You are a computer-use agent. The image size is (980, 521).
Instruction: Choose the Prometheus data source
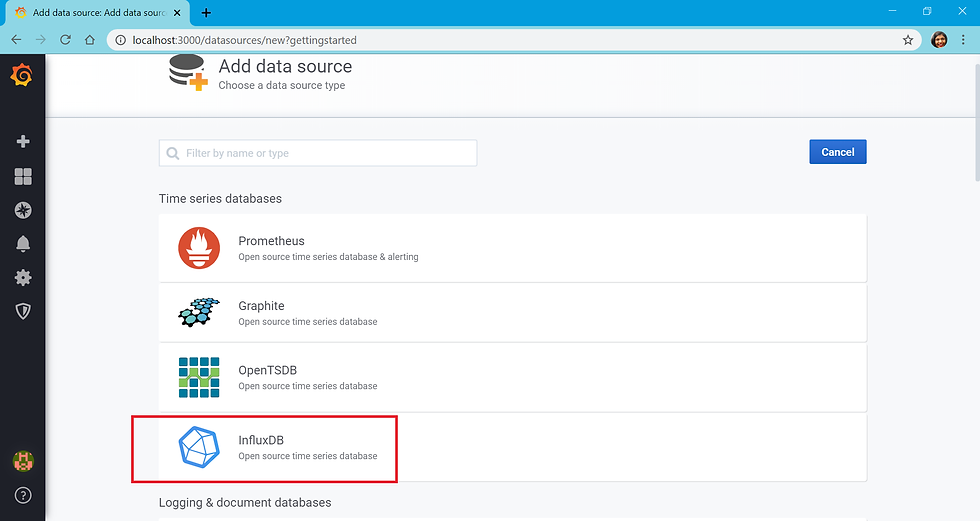click(512, 248)
